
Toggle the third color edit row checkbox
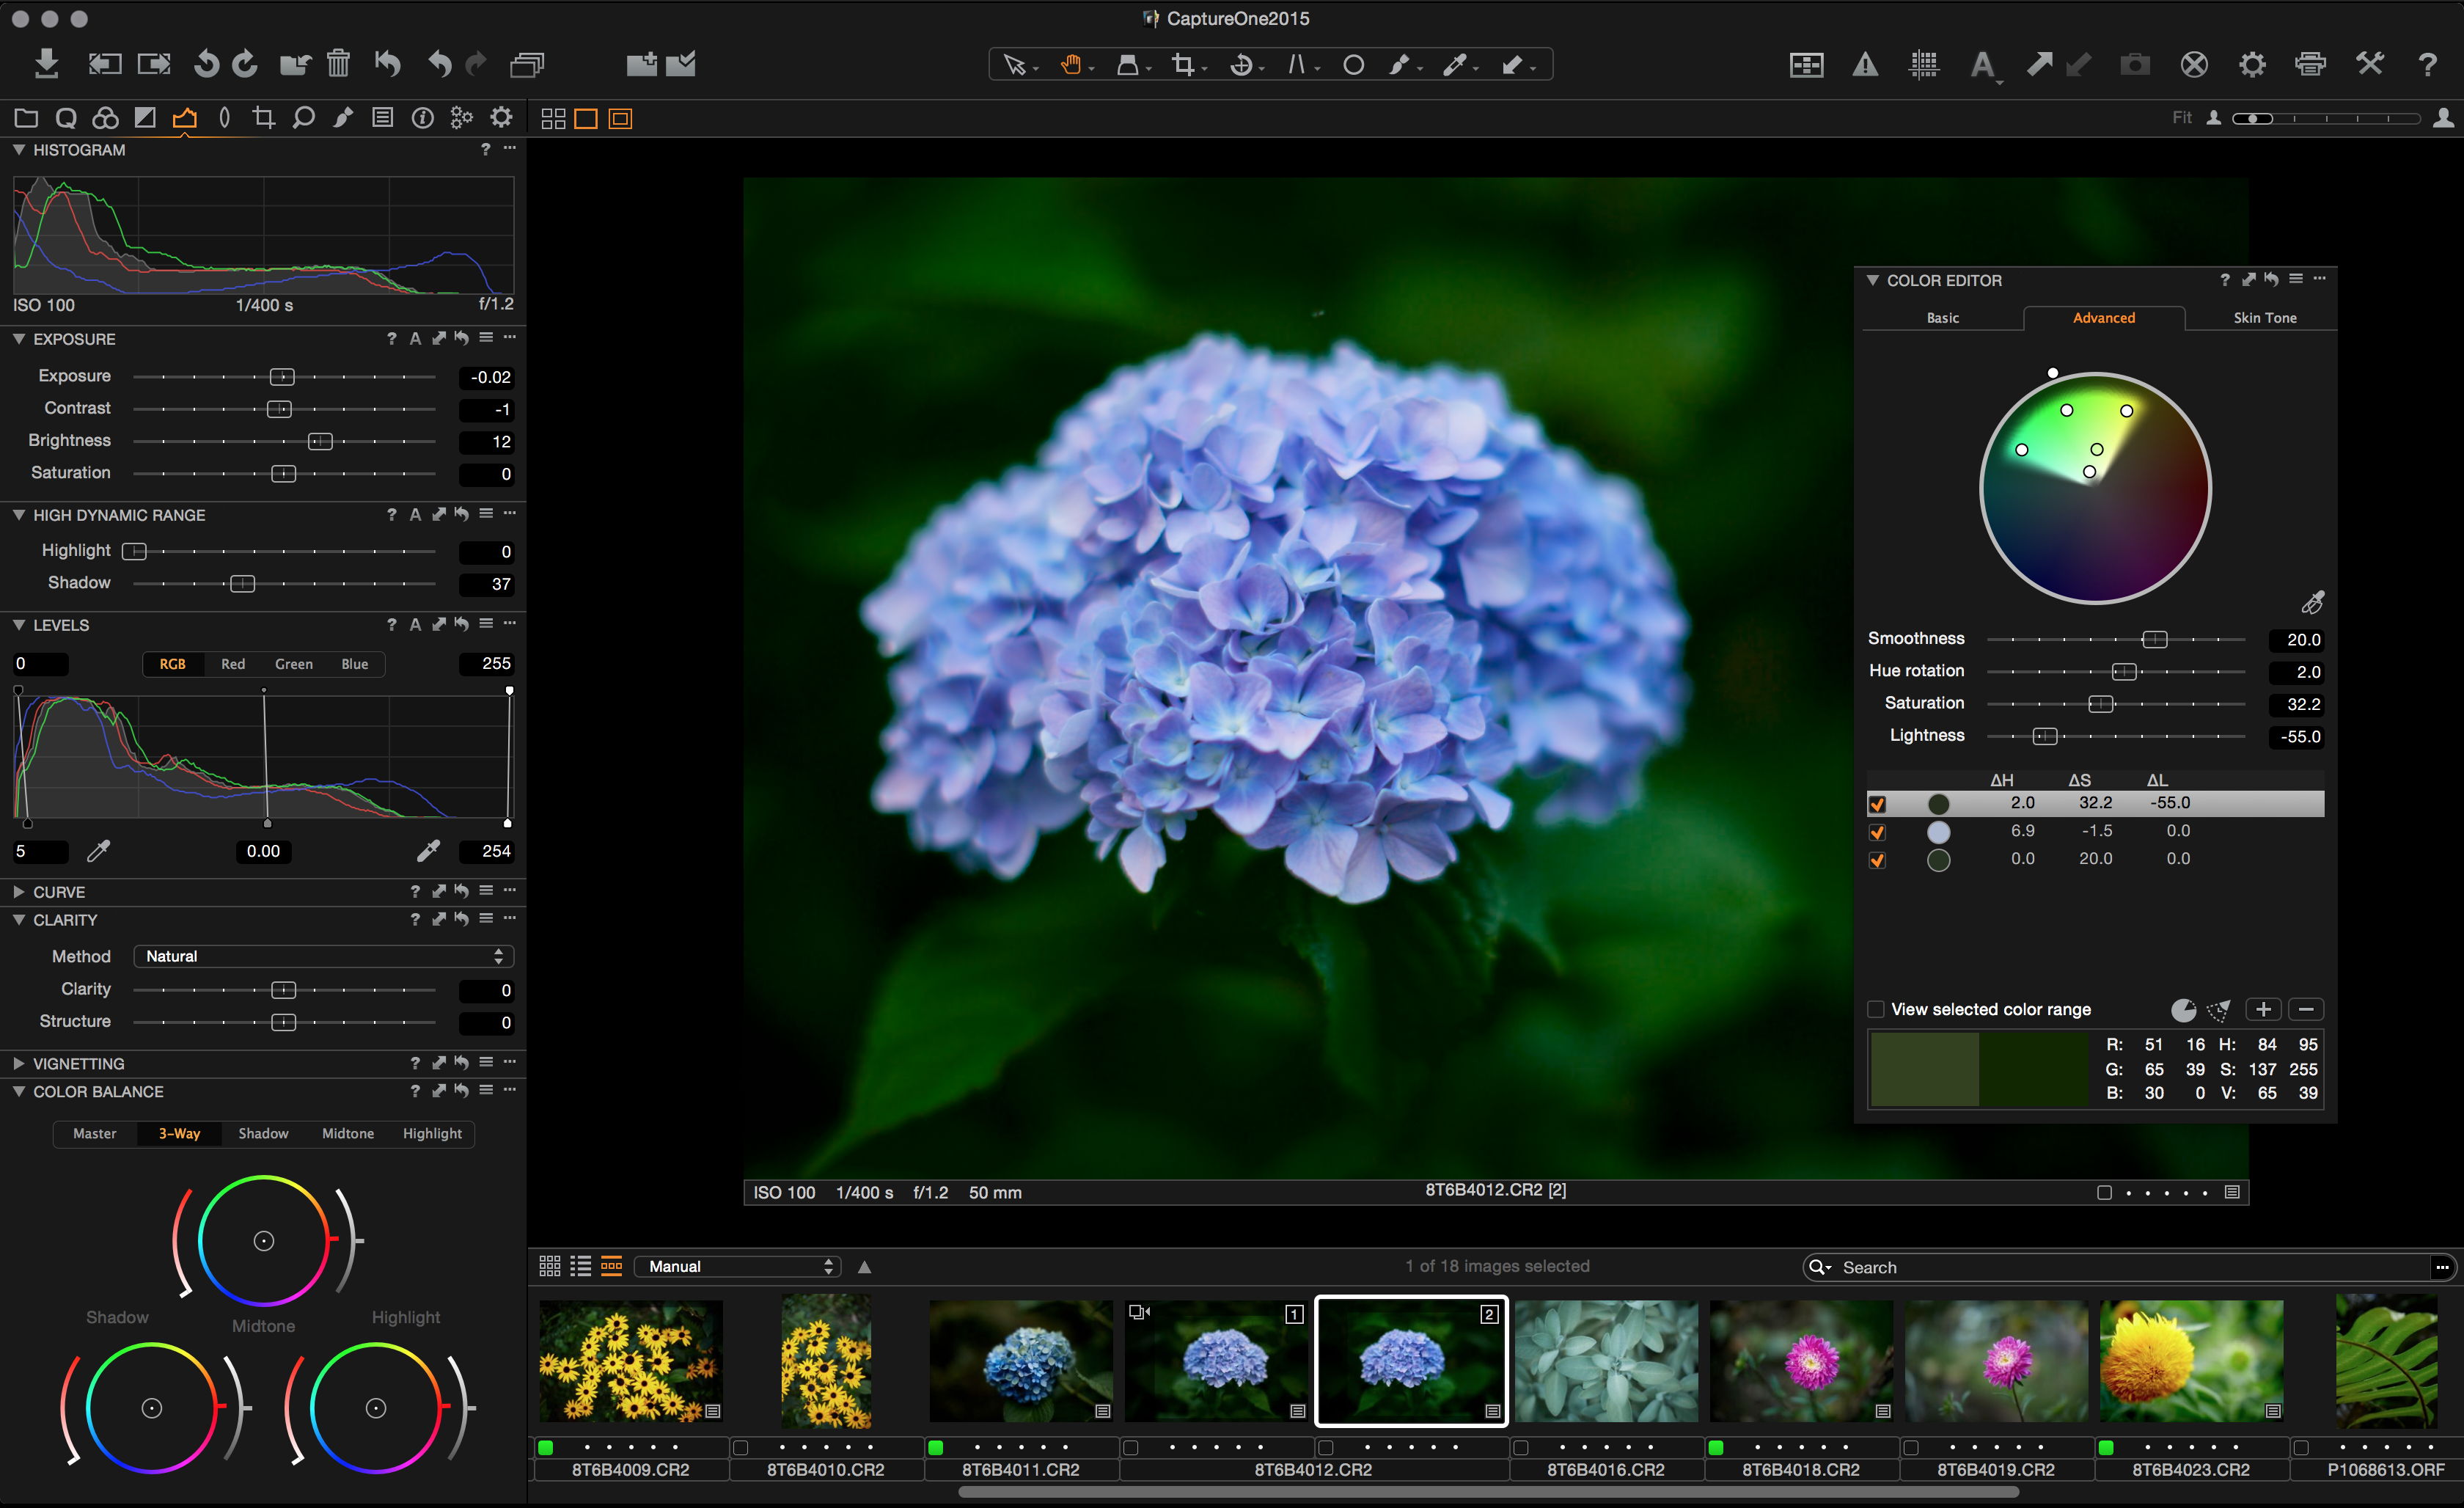1877,859
